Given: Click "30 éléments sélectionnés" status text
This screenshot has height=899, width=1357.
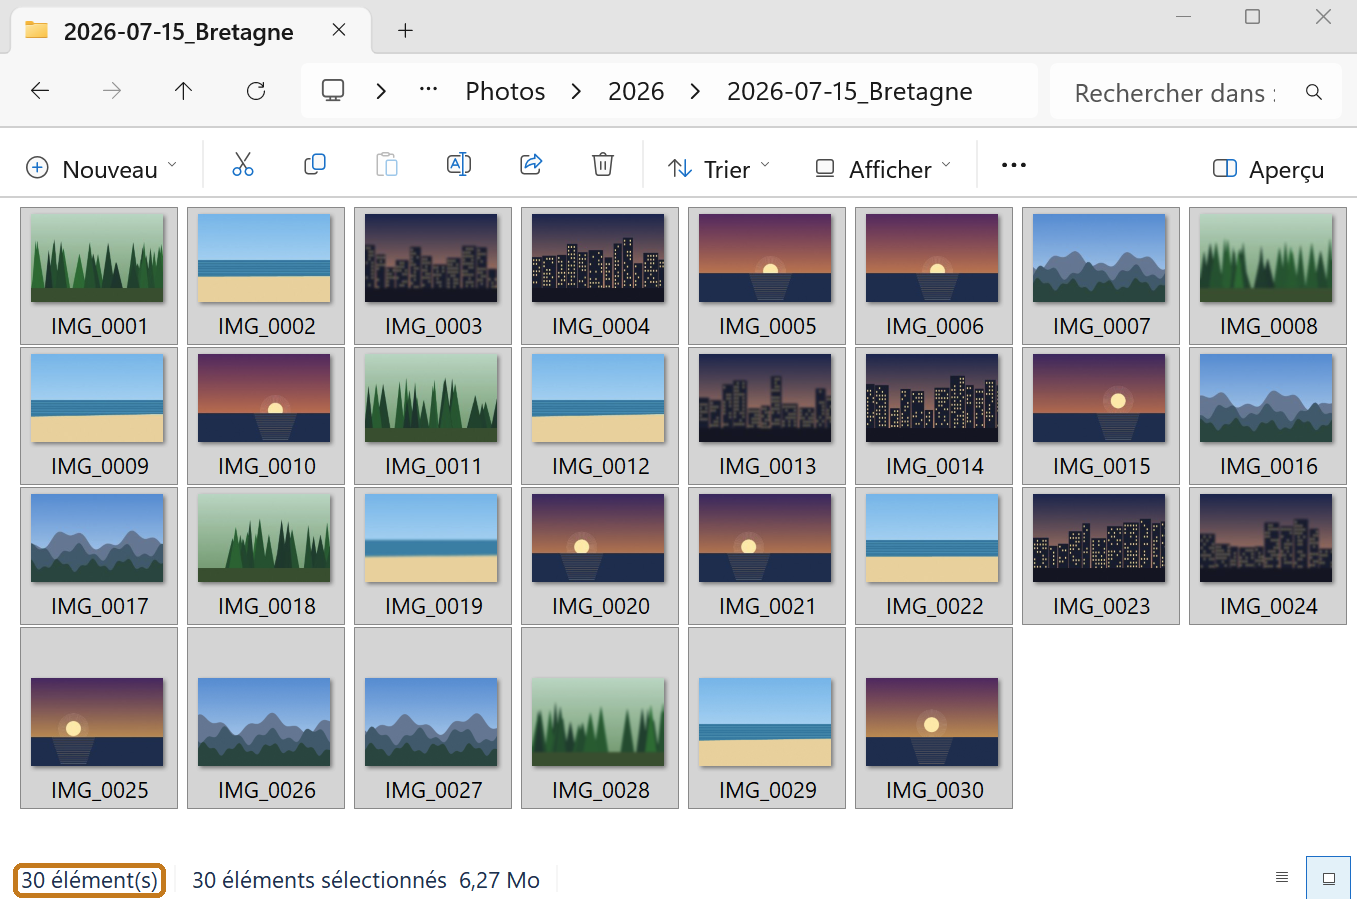Looking at the screenshot, I should point(319,880).
